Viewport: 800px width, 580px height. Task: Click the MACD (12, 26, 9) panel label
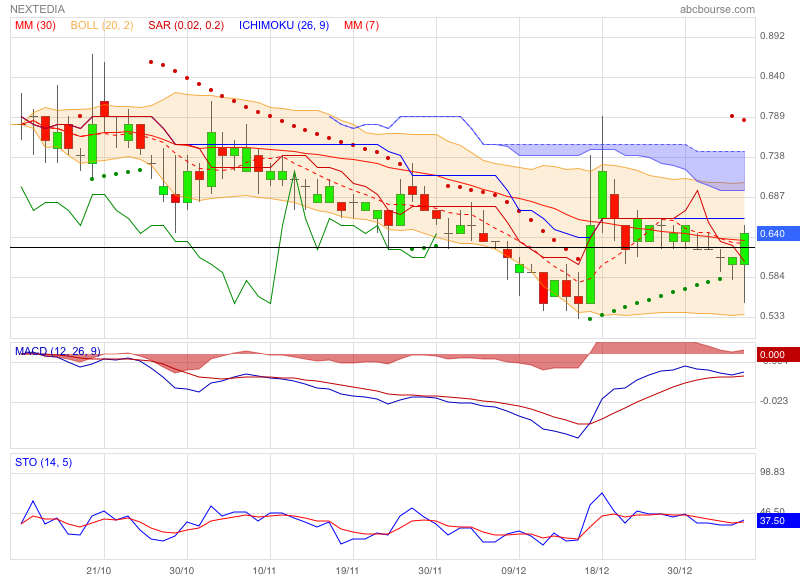(58, 351)
